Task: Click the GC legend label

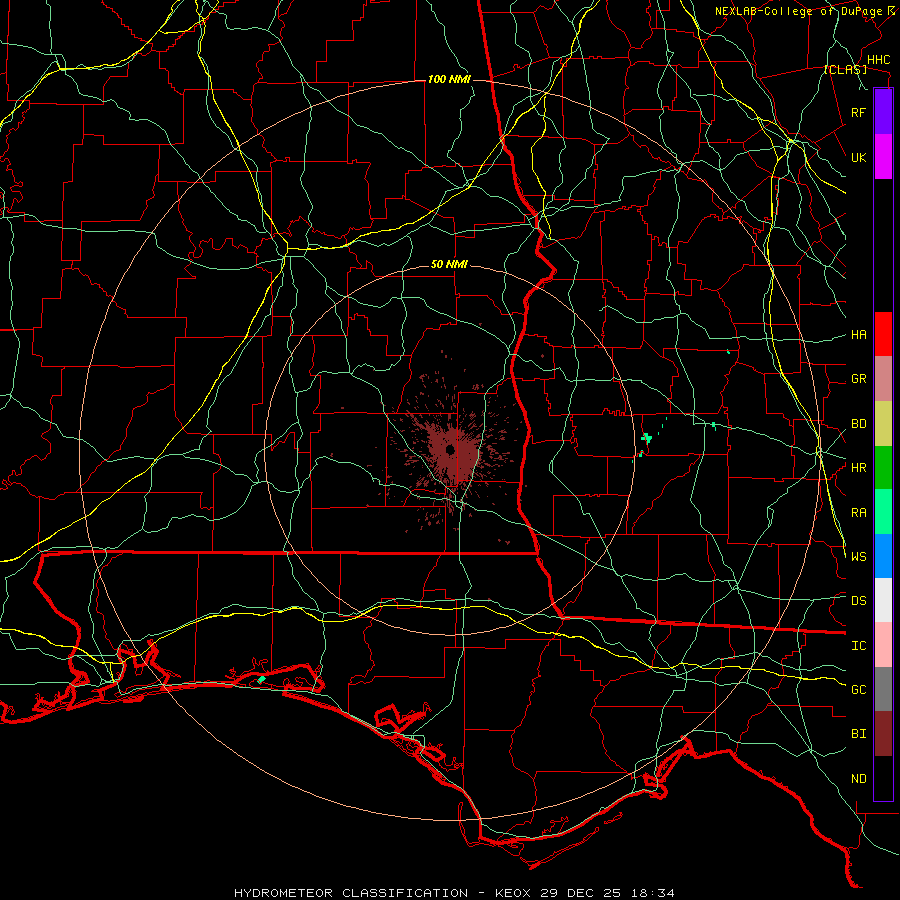Action: tap(858, 690)
